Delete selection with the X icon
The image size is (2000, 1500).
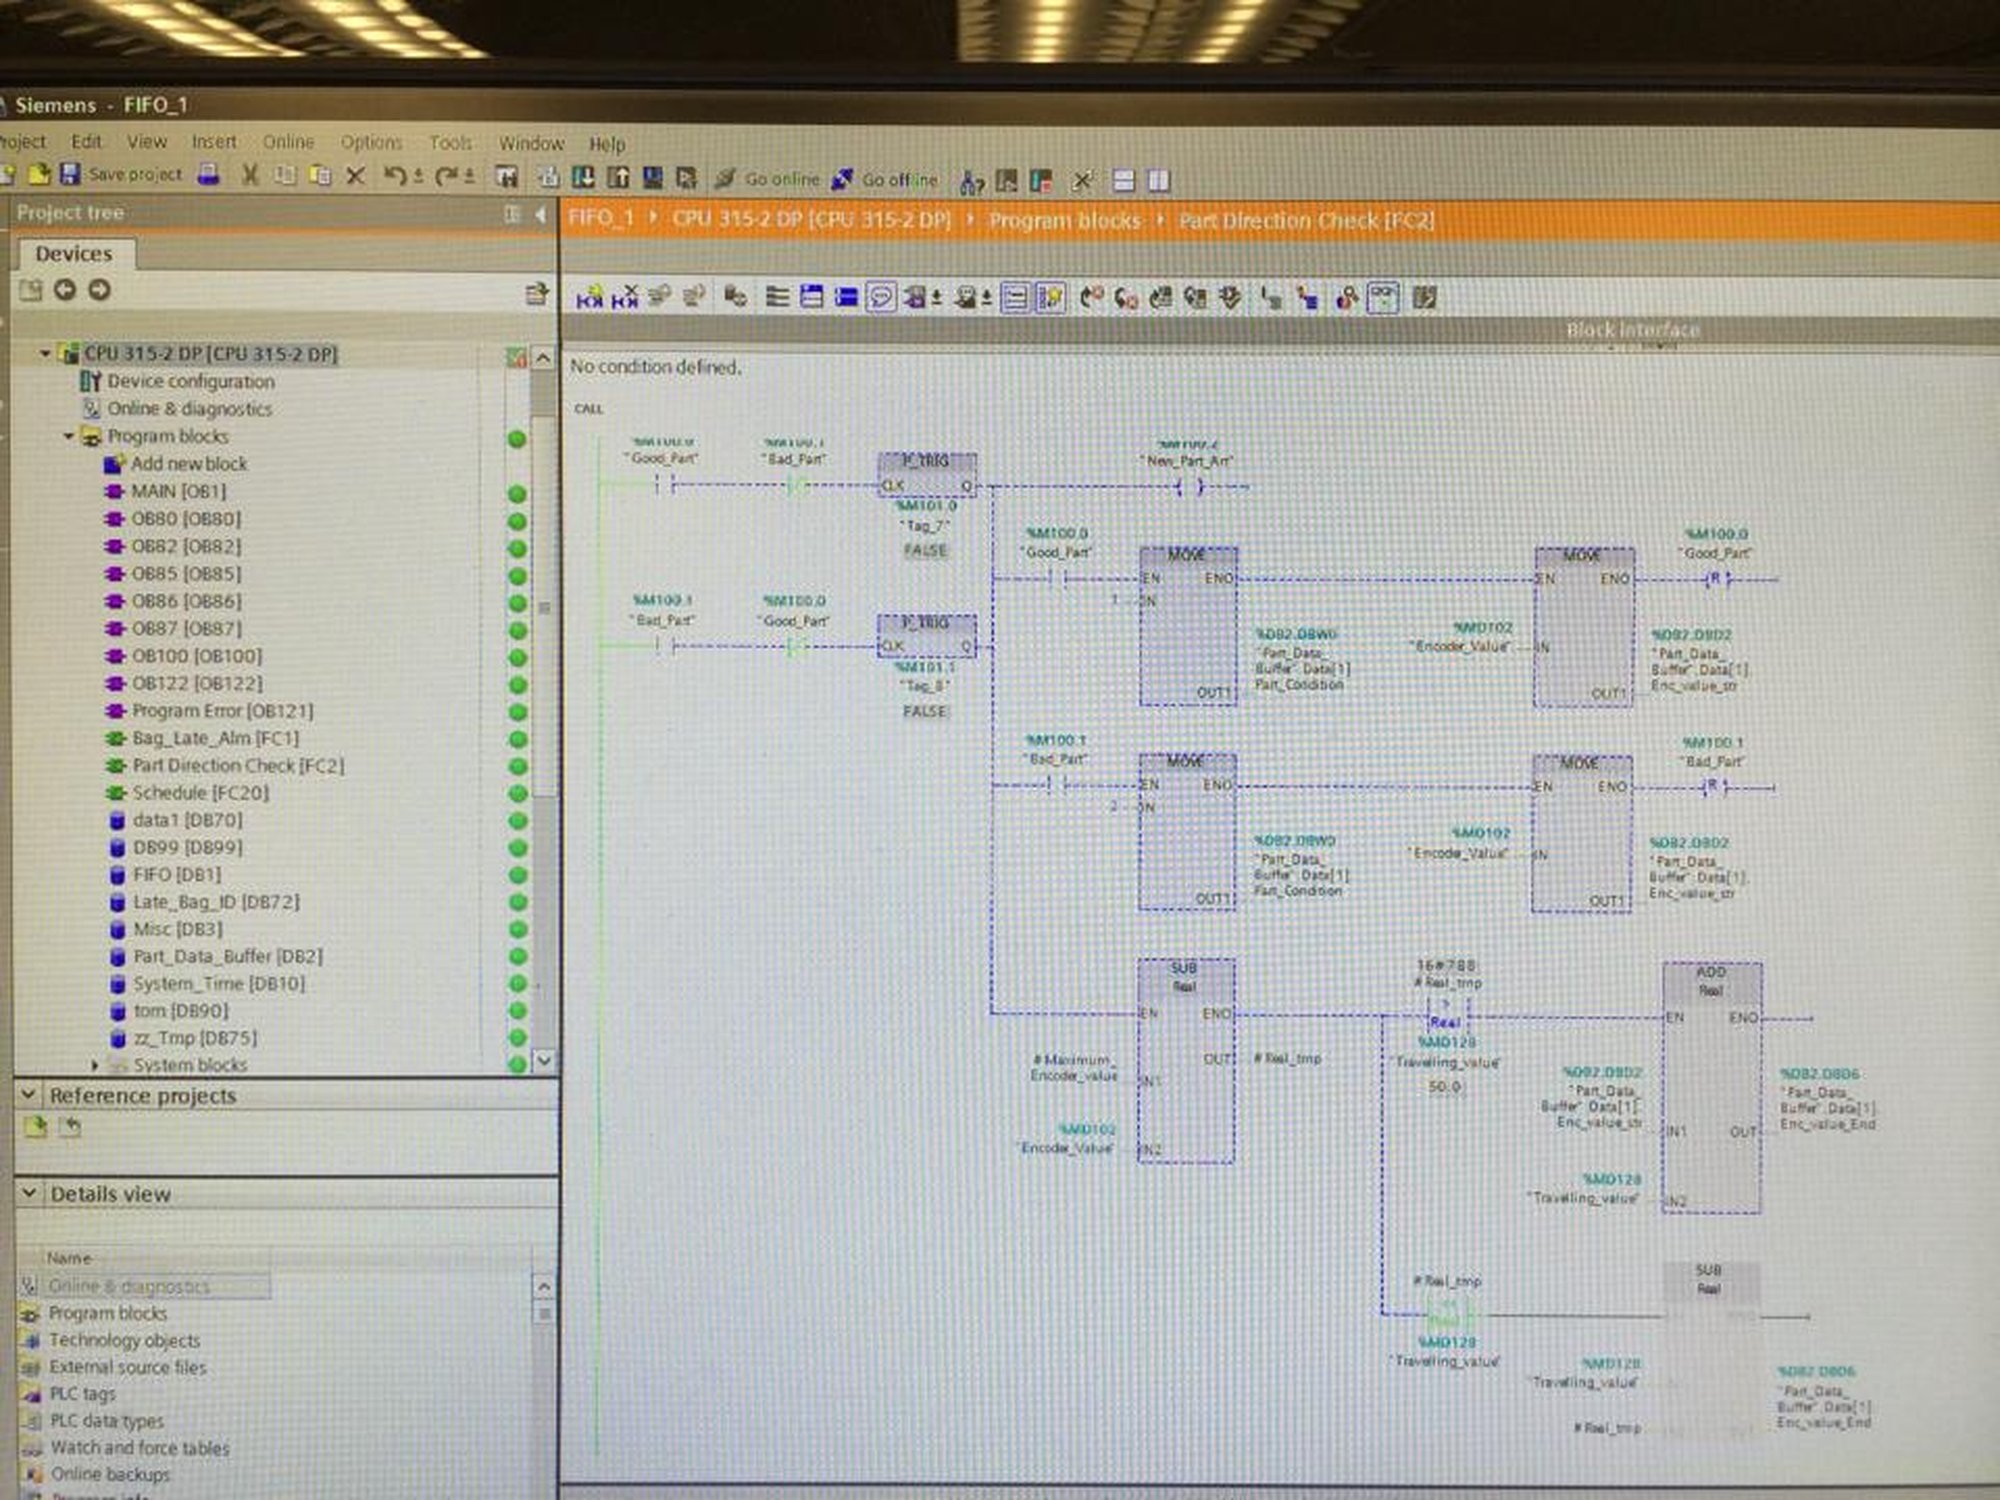pyautogui.click(x=355, y=177)
